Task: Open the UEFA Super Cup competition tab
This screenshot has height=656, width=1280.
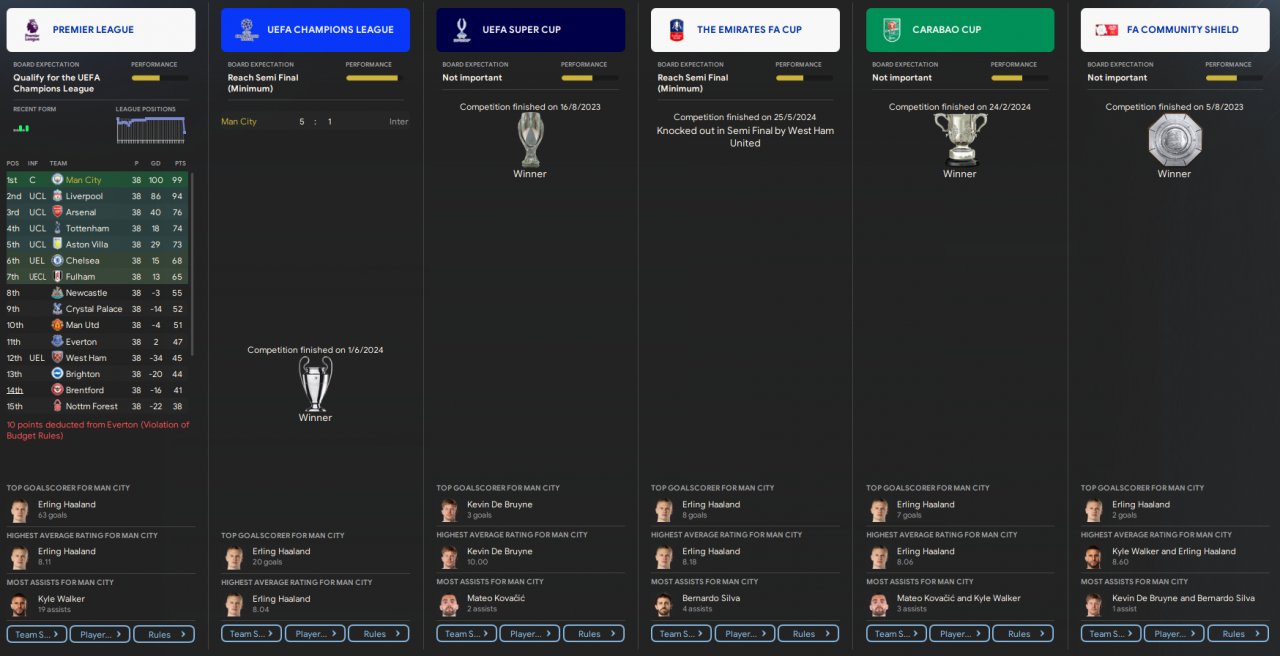Action: 531,30
